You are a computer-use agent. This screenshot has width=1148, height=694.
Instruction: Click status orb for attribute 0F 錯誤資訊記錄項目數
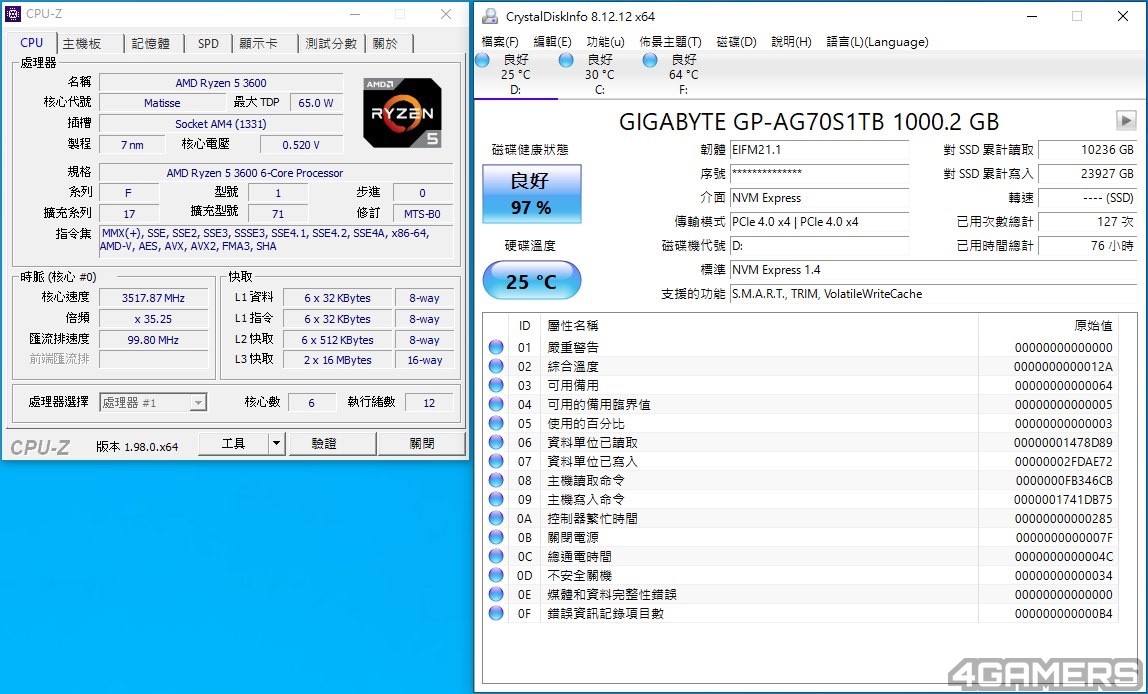pyautogui.click(x=496, y=613)
